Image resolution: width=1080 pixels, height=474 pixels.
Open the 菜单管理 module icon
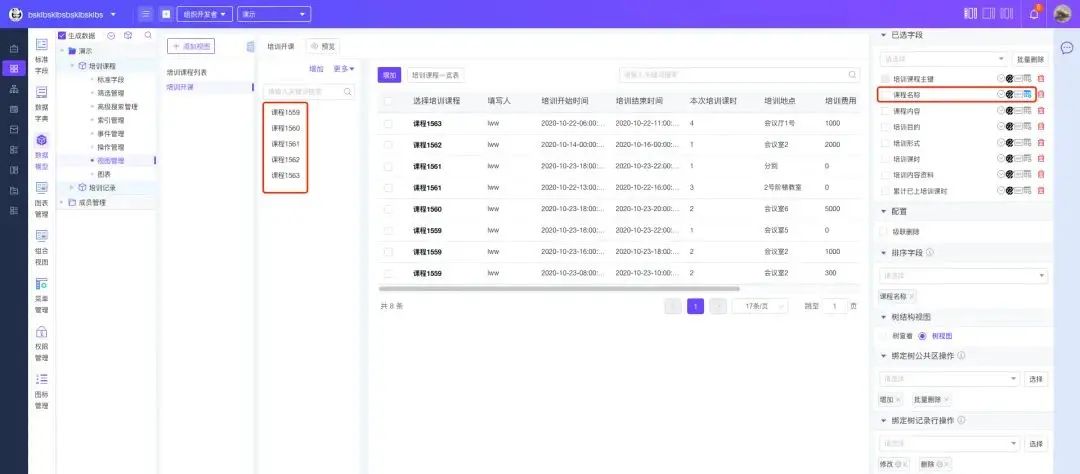pos(42,283)
